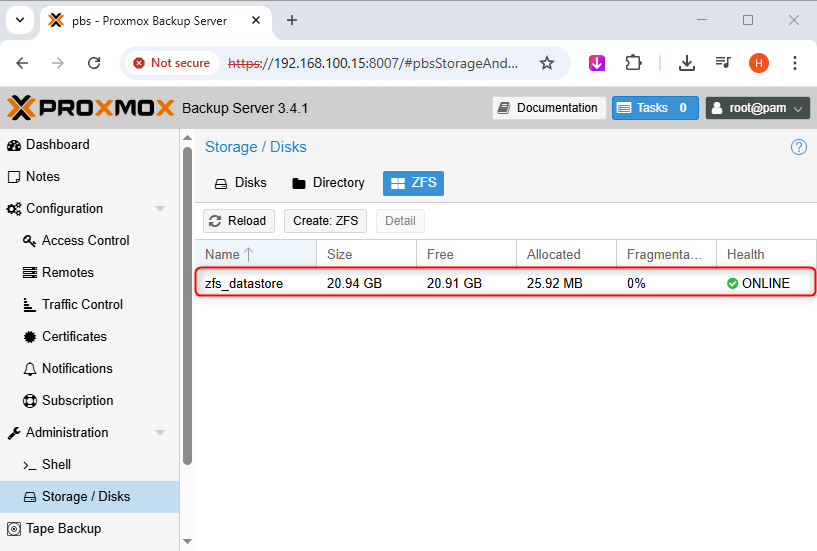Click Create: ZFS button

pyautogui.click(x=325, y=221)
